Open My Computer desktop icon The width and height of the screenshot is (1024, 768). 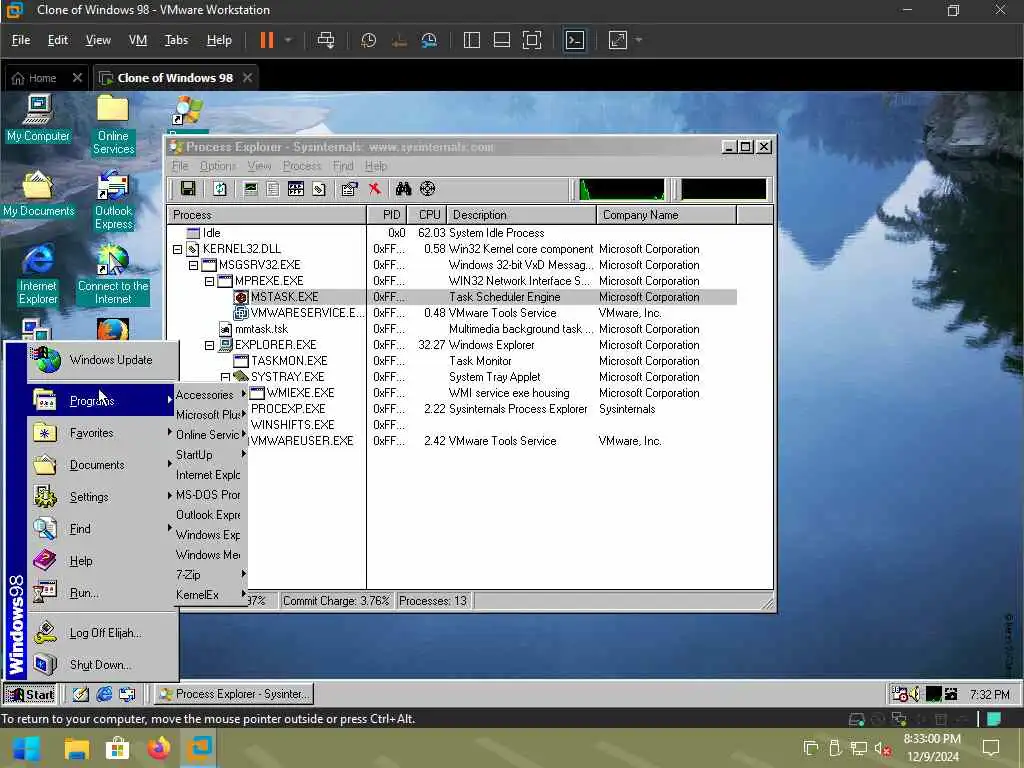(38, 118)
